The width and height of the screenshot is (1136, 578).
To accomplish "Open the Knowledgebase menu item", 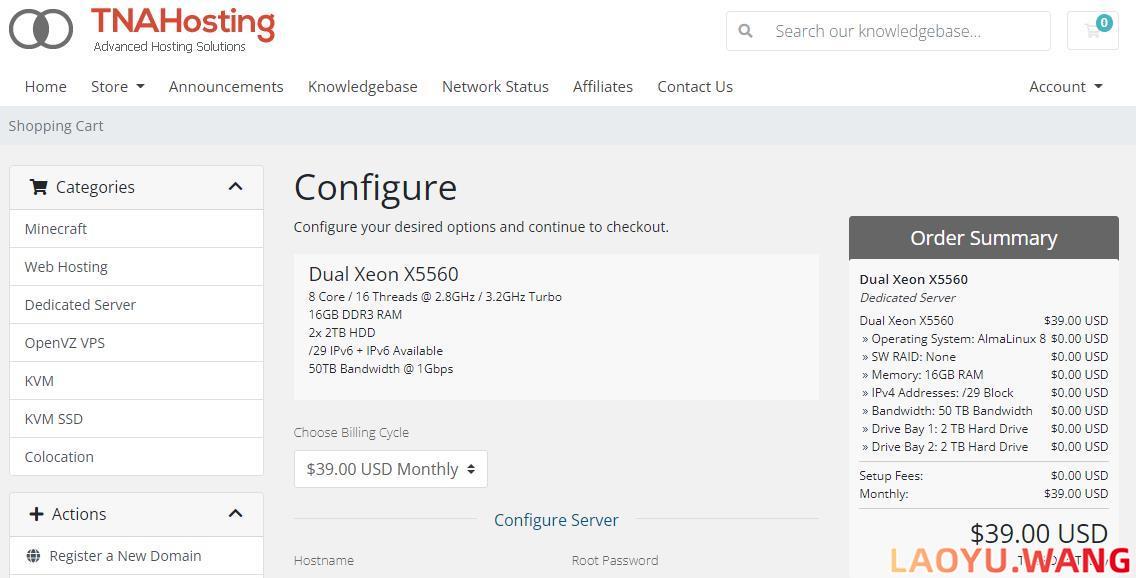I will [362, 87].
